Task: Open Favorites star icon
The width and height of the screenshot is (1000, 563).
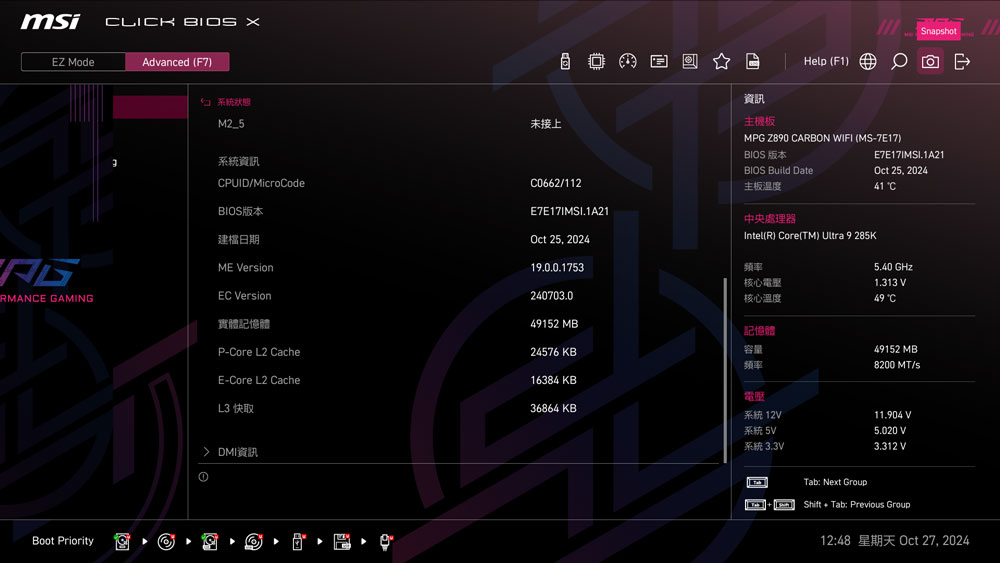Action: click(x=721, y=61)
